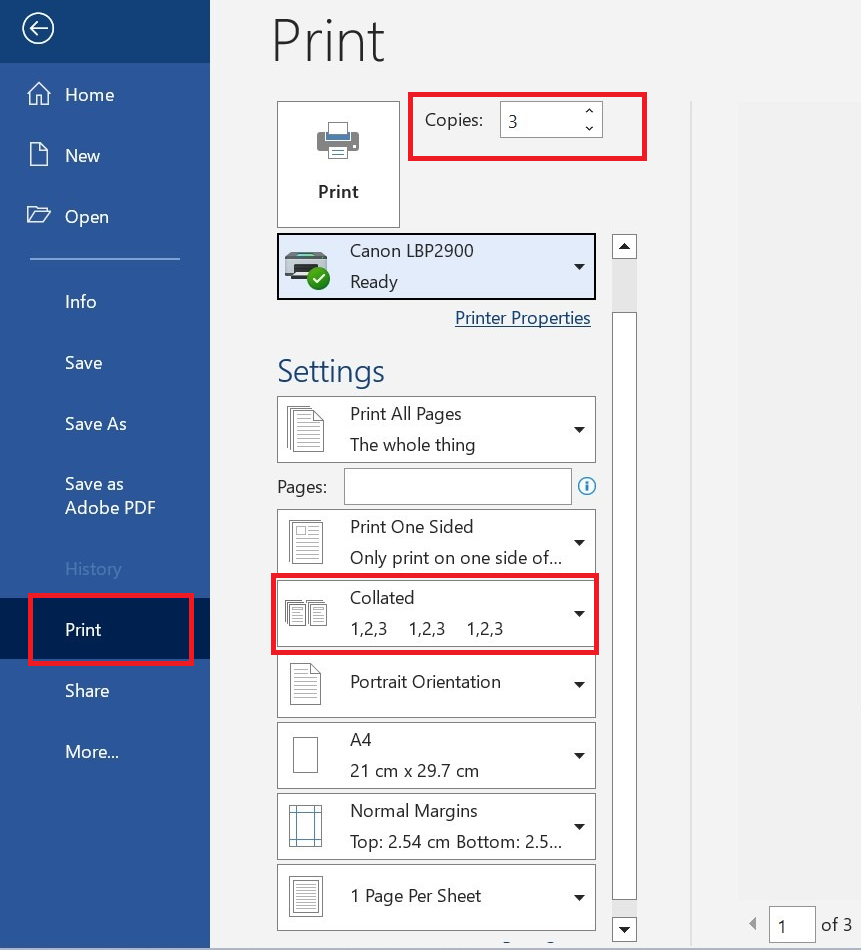The width and height of the screenshot is (861, 950).
Task: Click the settings scrollbar down arrow
Action: (x=624, y=929)
